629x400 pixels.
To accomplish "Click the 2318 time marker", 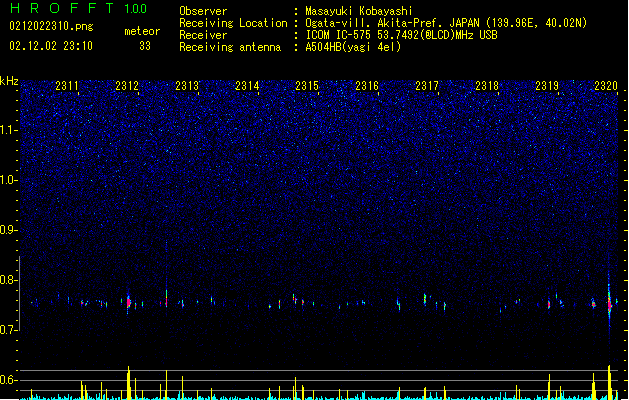I will coord(487,86).
